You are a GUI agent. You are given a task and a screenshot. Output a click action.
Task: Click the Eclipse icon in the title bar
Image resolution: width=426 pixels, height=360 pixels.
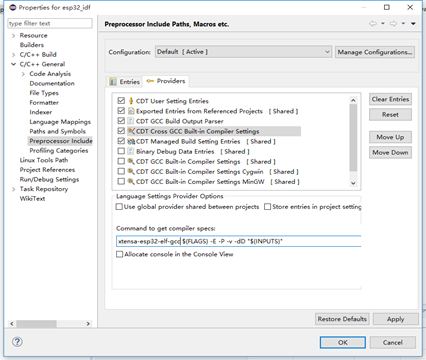pyautogui.click(x=12, y=7)
